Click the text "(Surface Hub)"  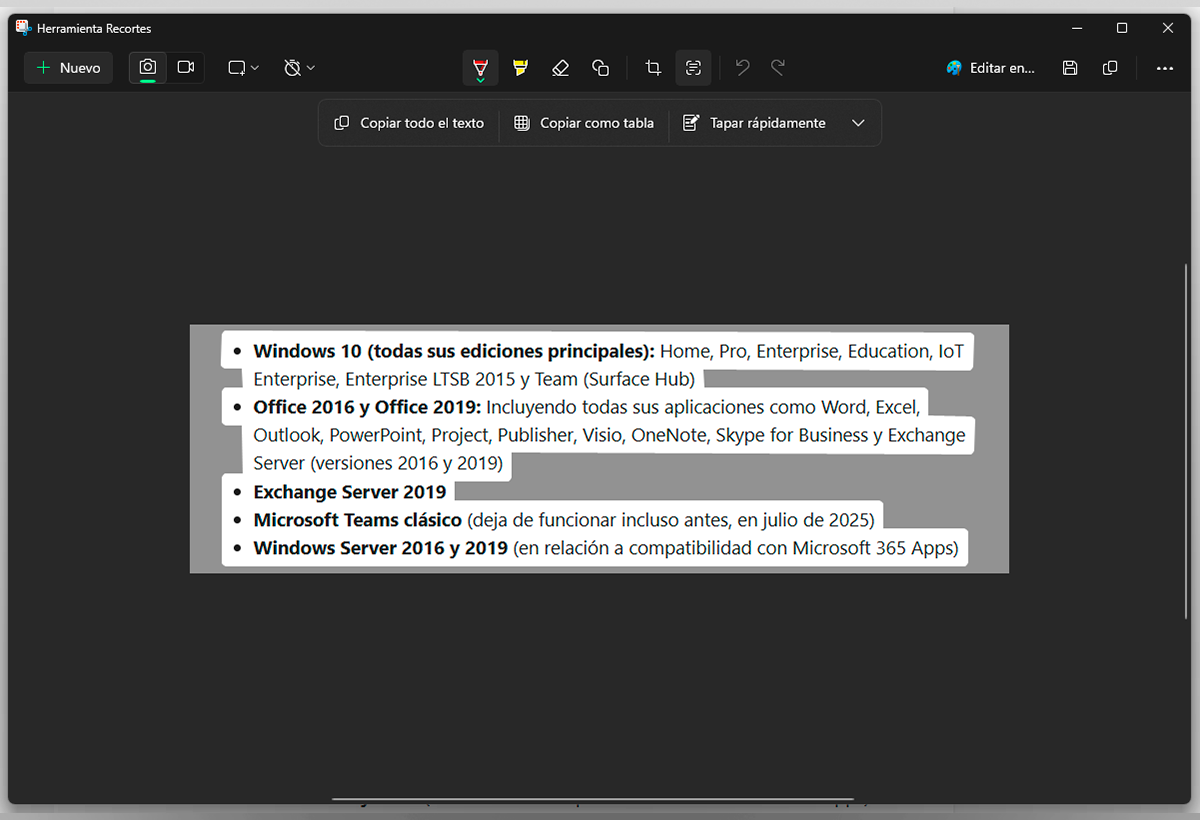click(640, 379)
